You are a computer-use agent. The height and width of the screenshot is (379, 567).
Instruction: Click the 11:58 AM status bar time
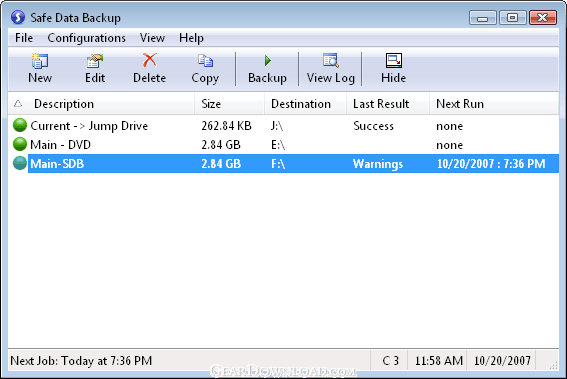coord(439,361)
